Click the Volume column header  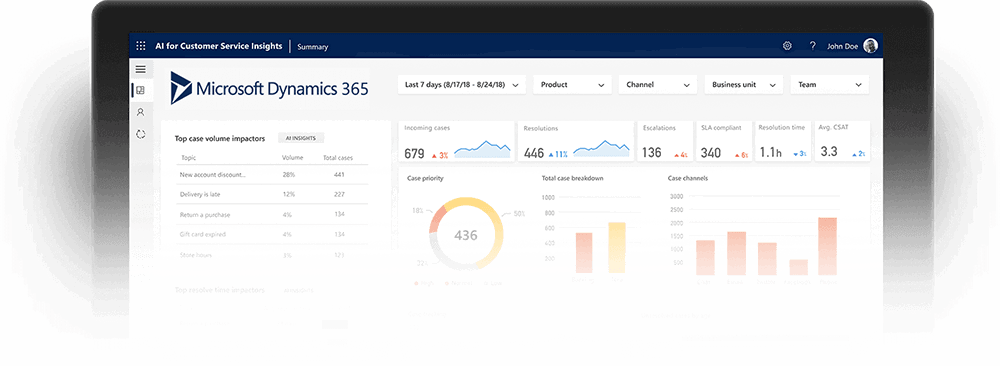[293, 157]
